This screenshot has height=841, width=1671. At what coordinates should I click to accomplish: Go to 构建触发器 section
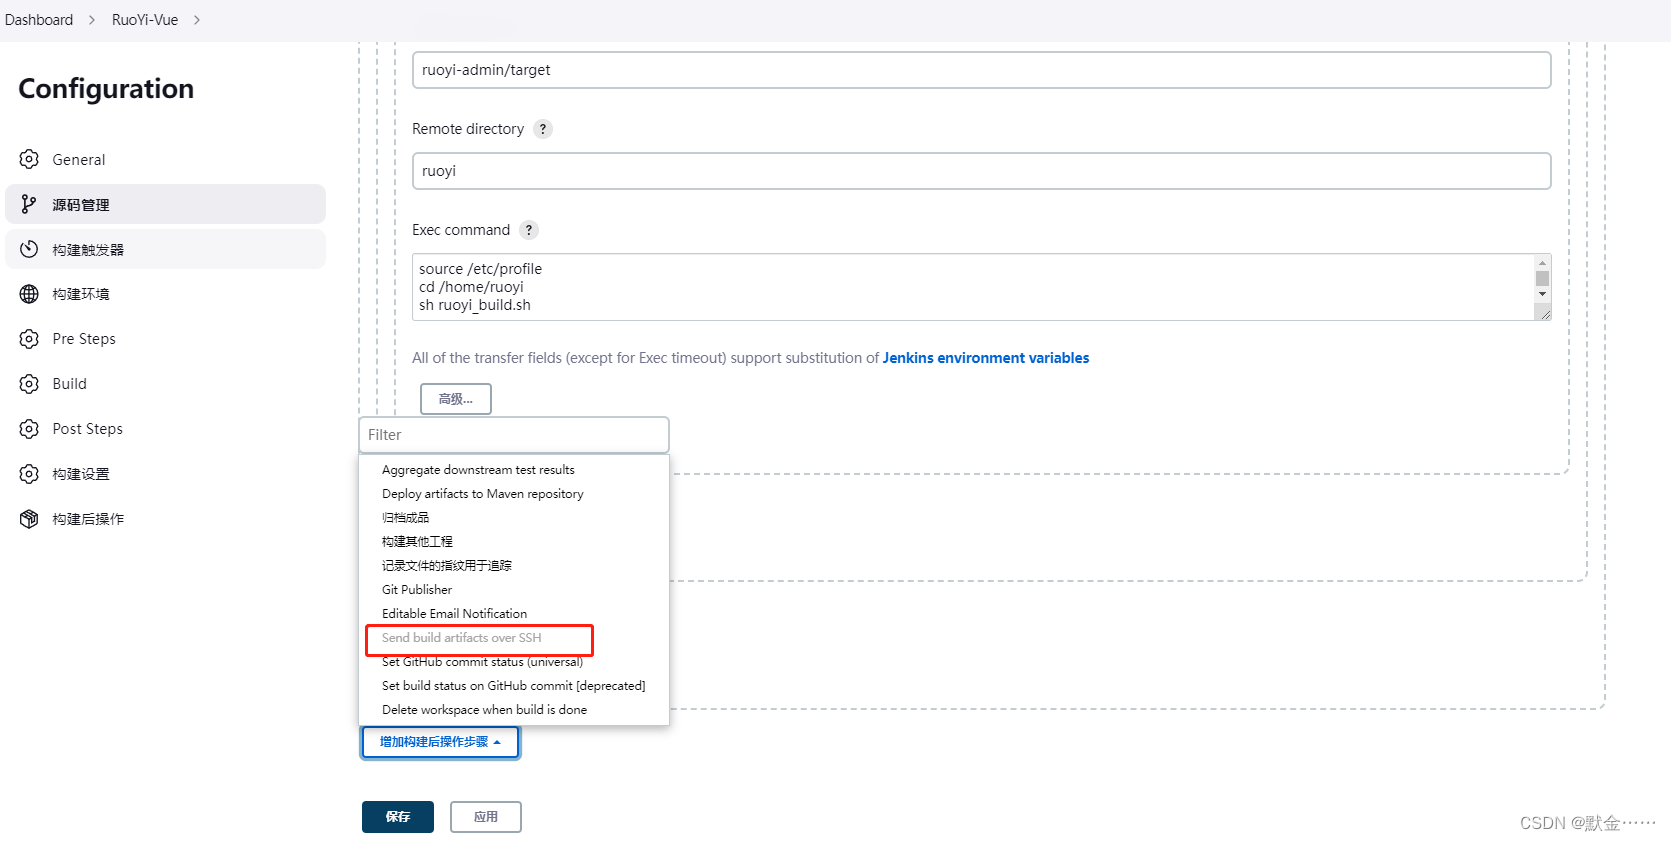click(x=165, y=249)
